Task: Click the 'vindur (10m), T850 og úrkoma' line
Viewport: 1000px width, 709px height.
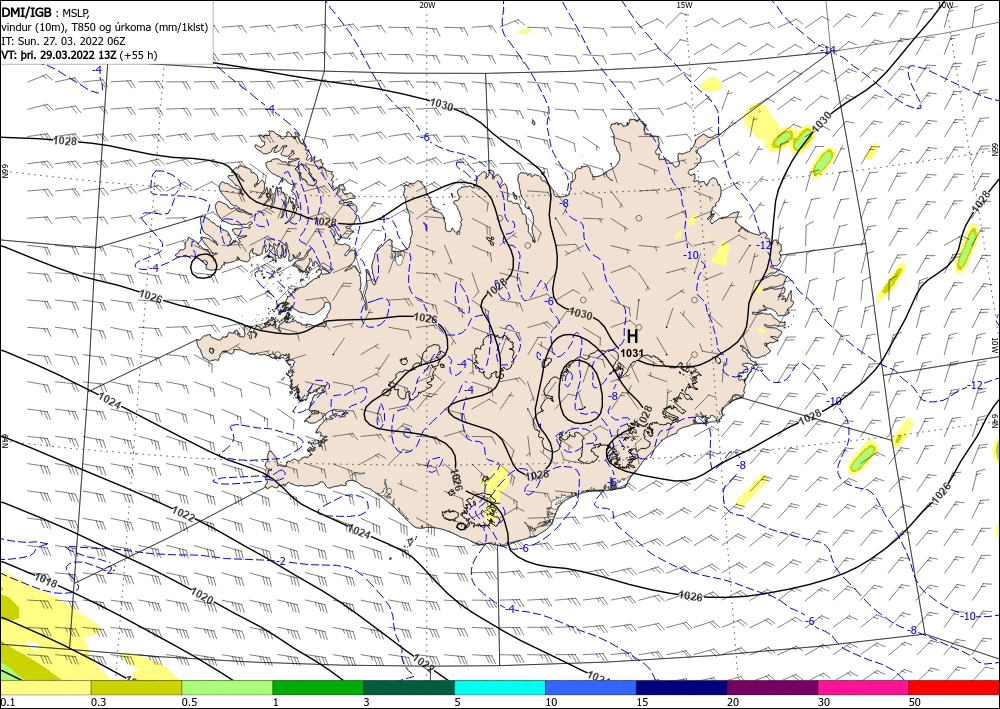Action: click(105, 27)
